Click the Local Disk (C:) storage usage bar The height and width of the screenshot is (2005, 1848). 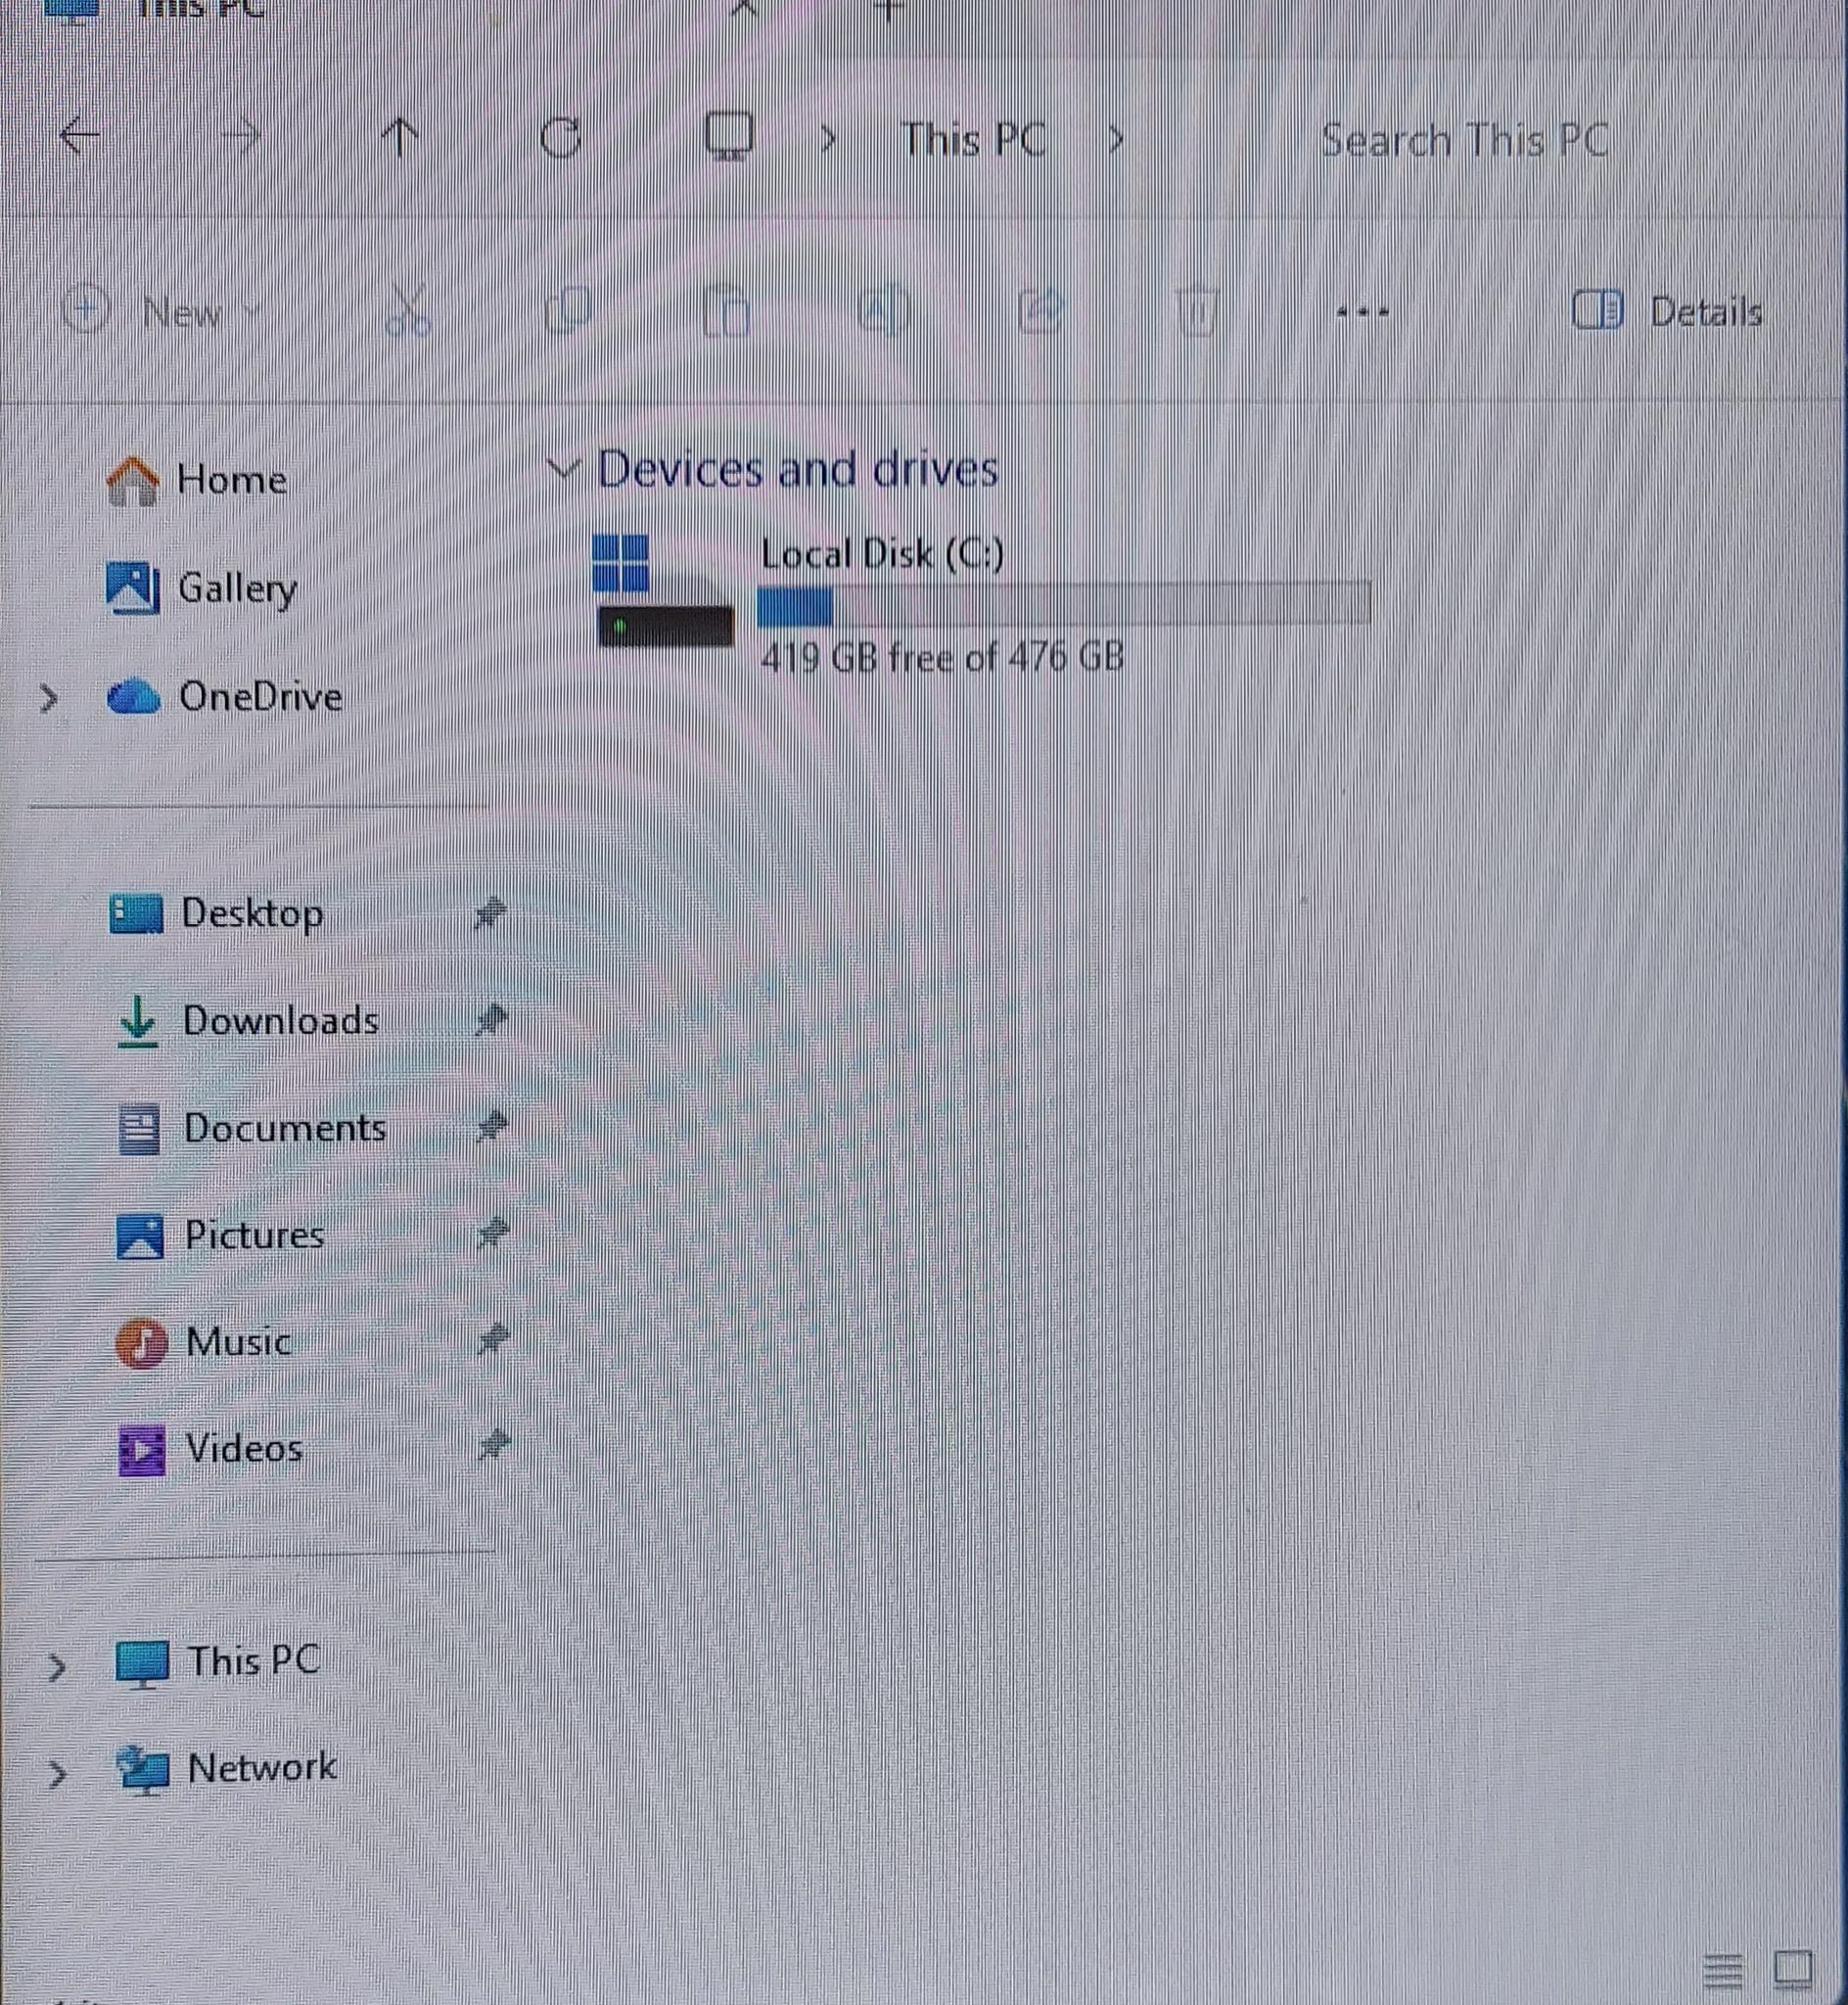(x=1064, y=604)
